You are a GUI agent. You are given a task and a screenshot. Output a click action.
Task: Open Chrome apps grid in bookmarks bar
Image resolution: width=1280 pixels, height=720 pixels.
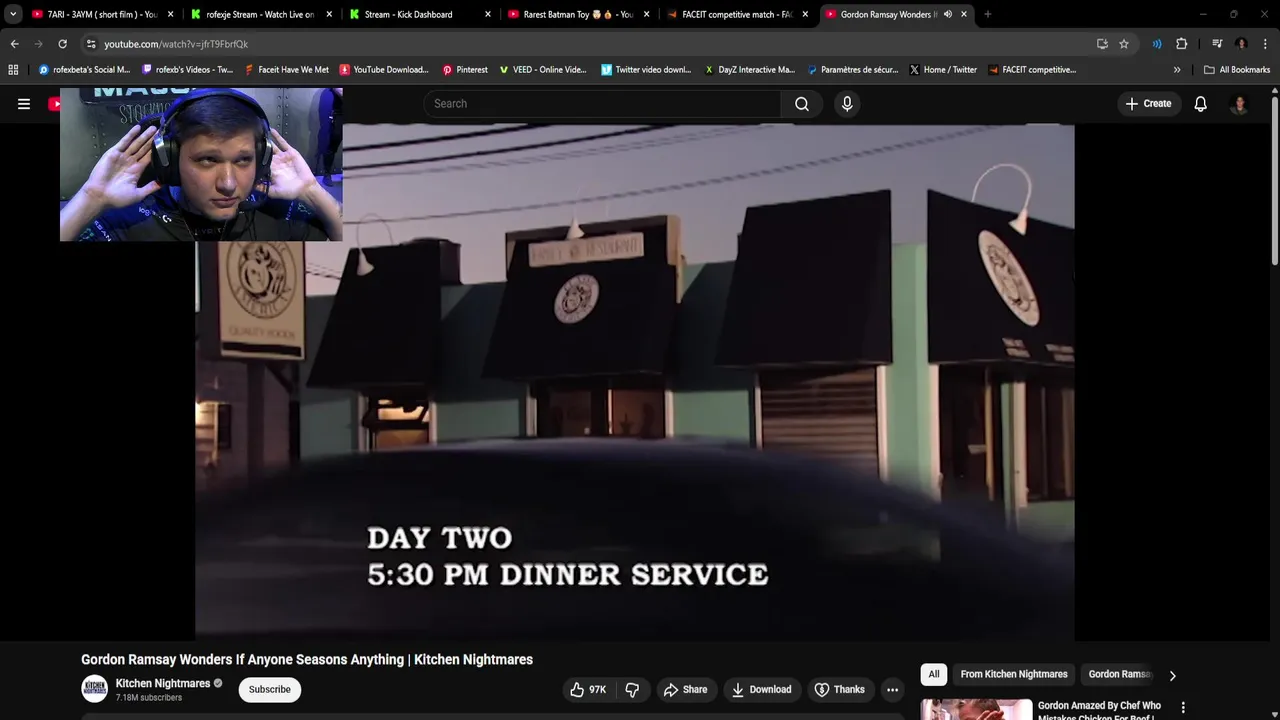[x=13, y=70]
